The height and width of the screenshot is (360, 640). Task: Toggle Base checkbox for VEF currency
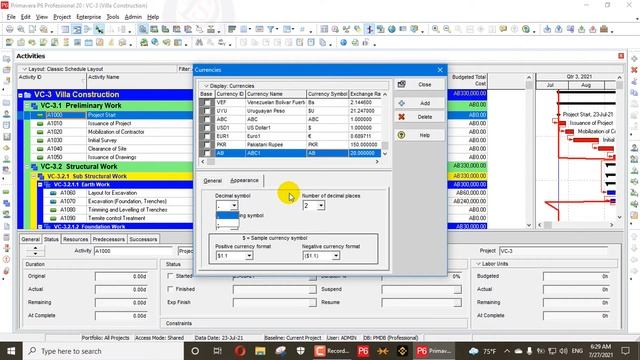point(207,102)
